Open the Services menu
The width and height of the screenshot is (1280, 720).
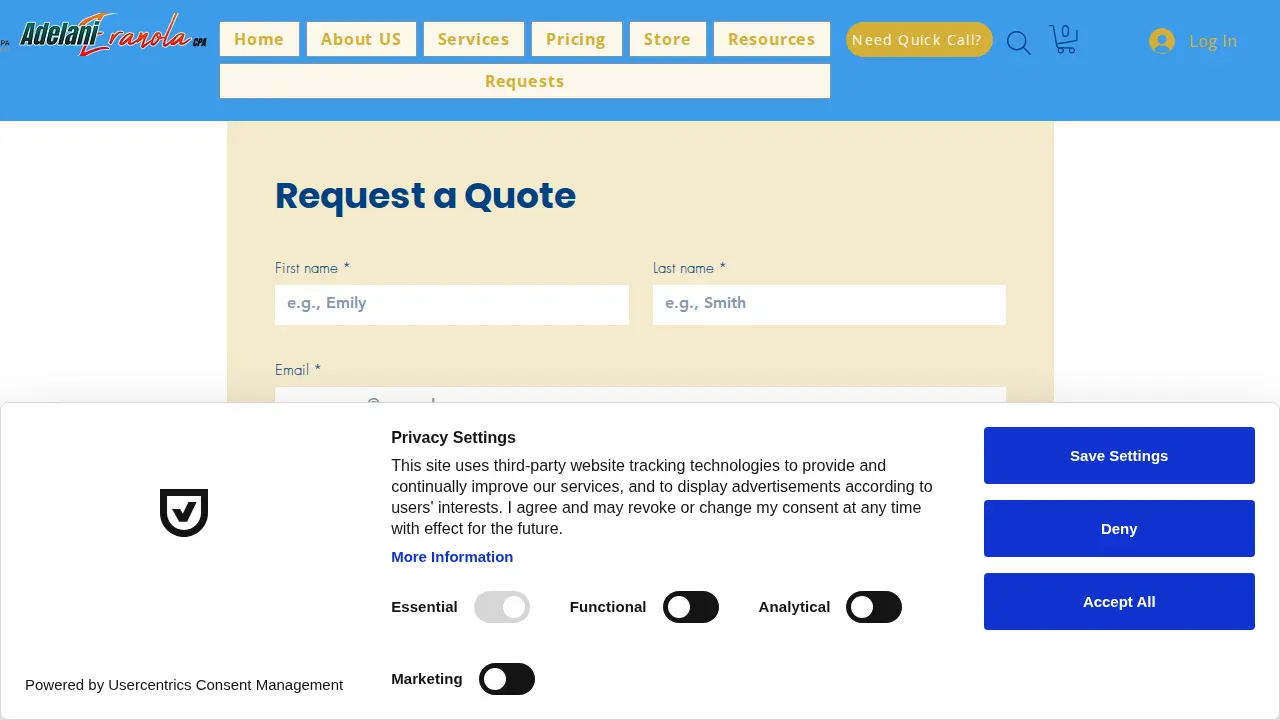[x=474, y=39]
